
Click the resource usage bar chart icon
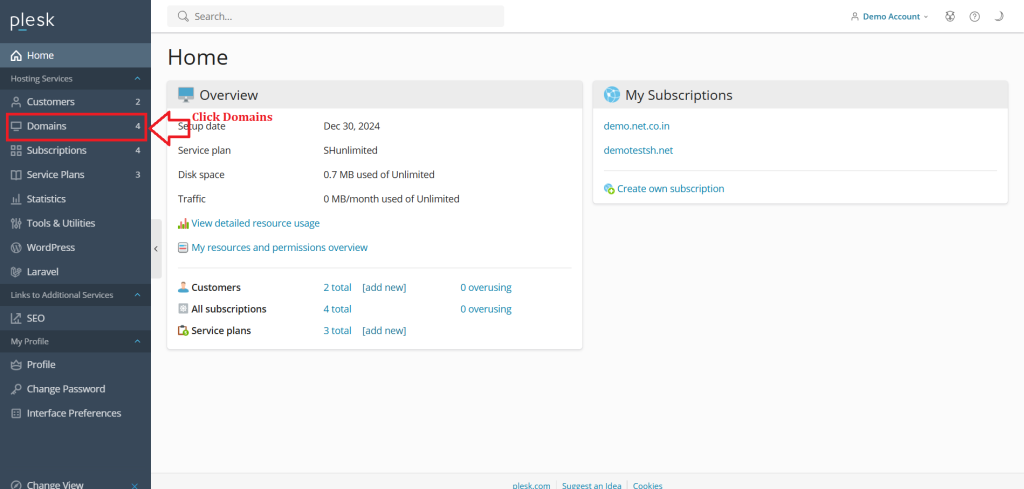[184, 223]
